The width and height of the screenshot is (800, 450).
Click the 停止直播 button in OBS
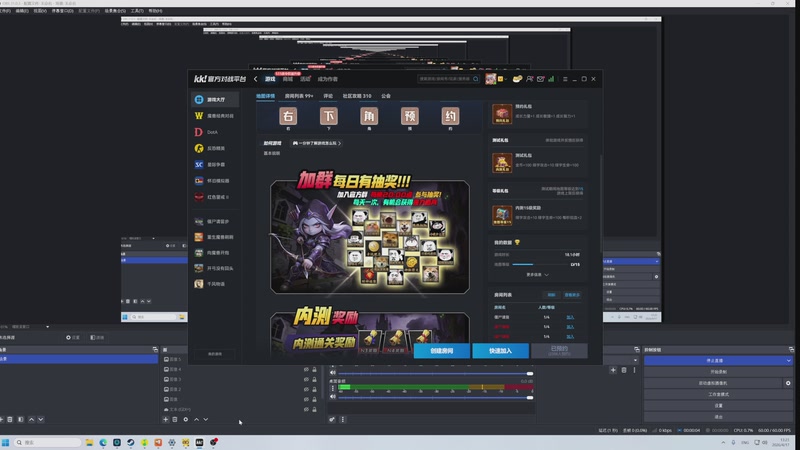click(714, 361)
